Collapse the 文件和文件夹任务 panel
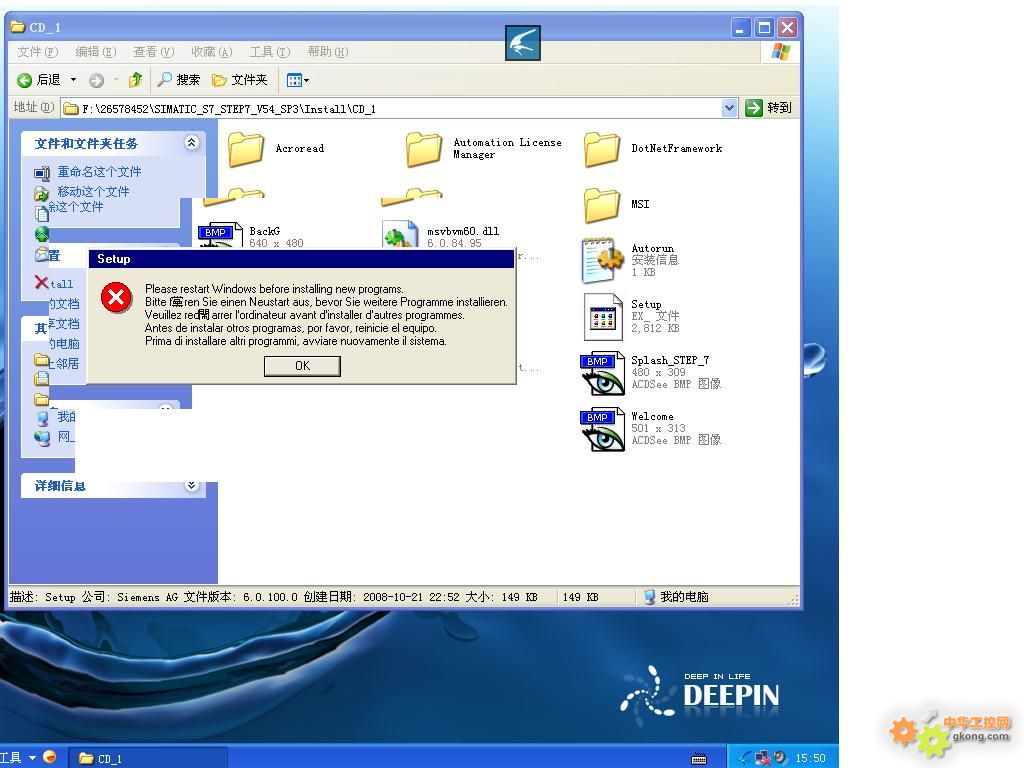This screenshot has height=768, width=1024. 191,142
